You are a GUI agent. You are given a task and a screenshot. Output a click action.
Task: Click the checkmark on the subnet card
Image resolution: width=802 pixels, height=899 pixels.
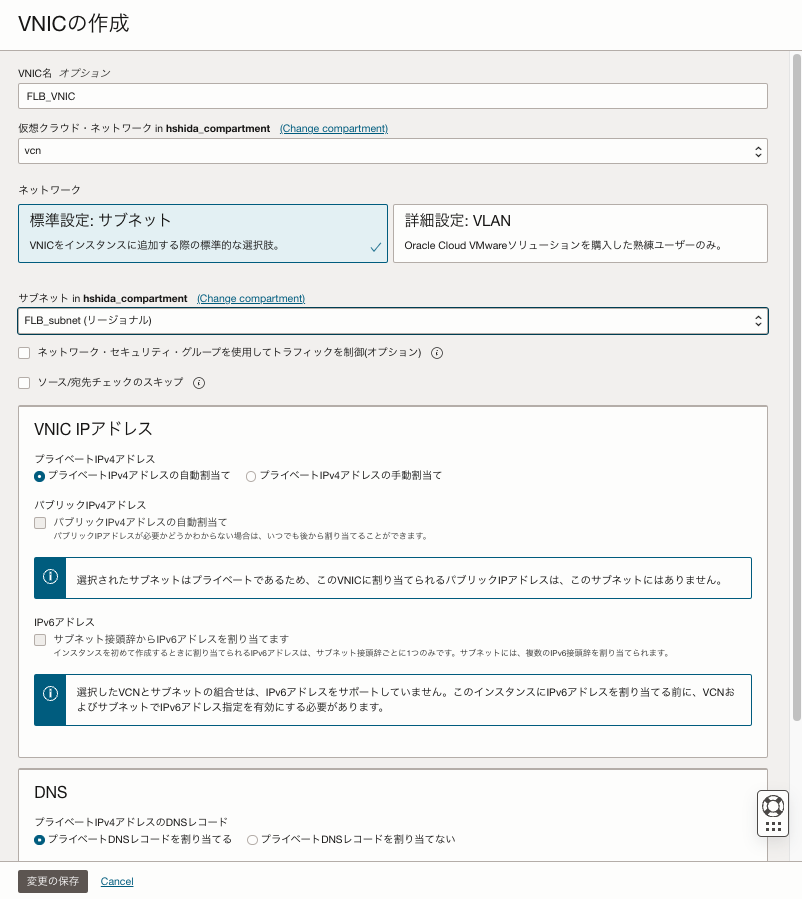[x=375, y=247]
